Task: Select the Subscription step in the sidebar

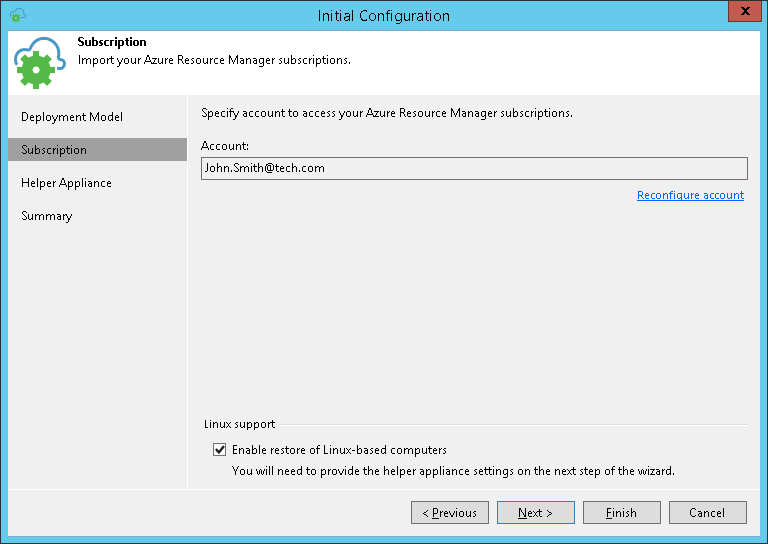Action: pyautogui.click(x=54, y=150)
